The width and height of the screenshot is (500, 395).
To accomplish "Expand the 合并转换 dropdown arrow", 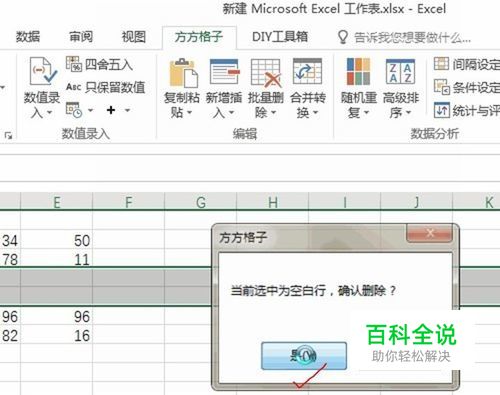I will (x=315, y=113).
